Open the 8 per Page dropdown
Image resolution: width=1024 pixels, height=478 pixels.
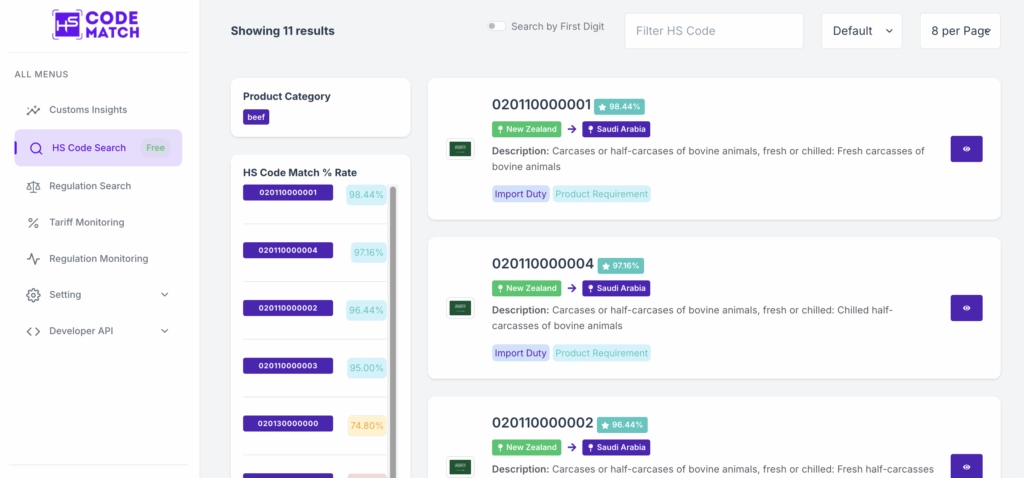(959, 31)
